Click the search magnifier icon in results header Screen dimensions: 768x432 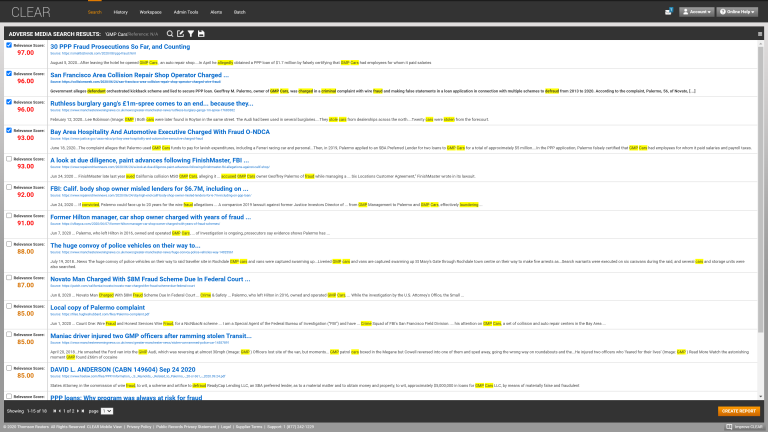pos(171,33)
